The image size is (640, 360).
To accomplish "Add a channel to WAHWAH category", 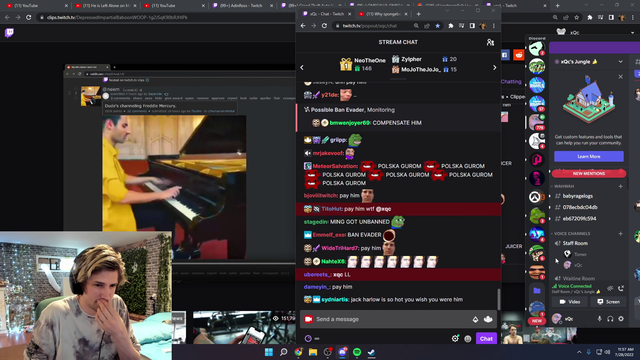I will (x=620, y=186).
